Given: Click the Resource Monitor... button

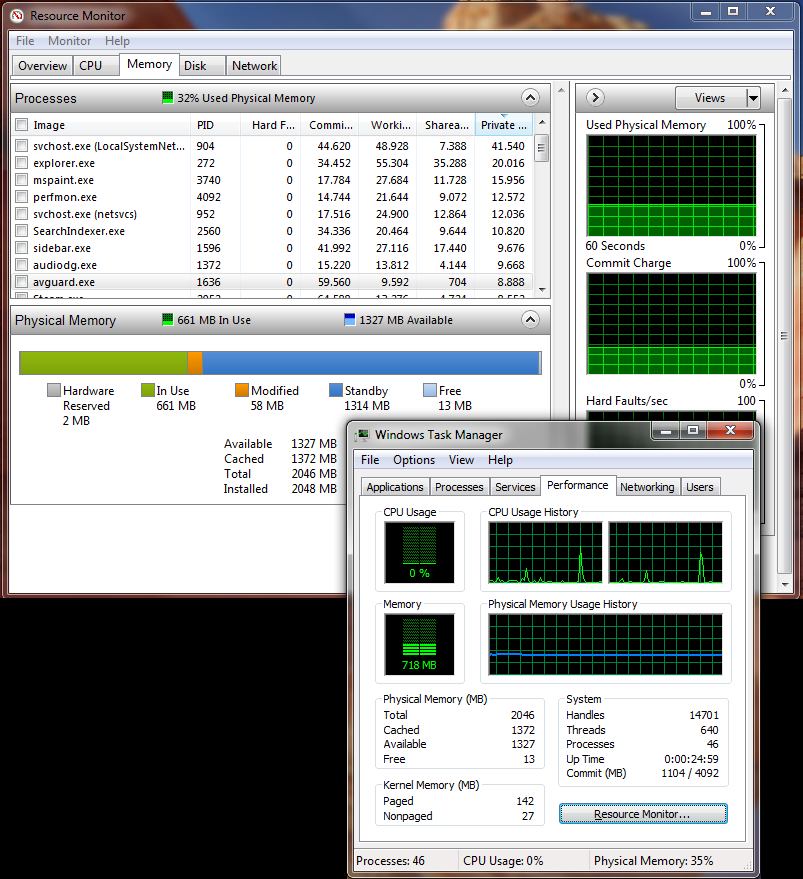Looking at the screenshot, I should [x=643, y=814].
